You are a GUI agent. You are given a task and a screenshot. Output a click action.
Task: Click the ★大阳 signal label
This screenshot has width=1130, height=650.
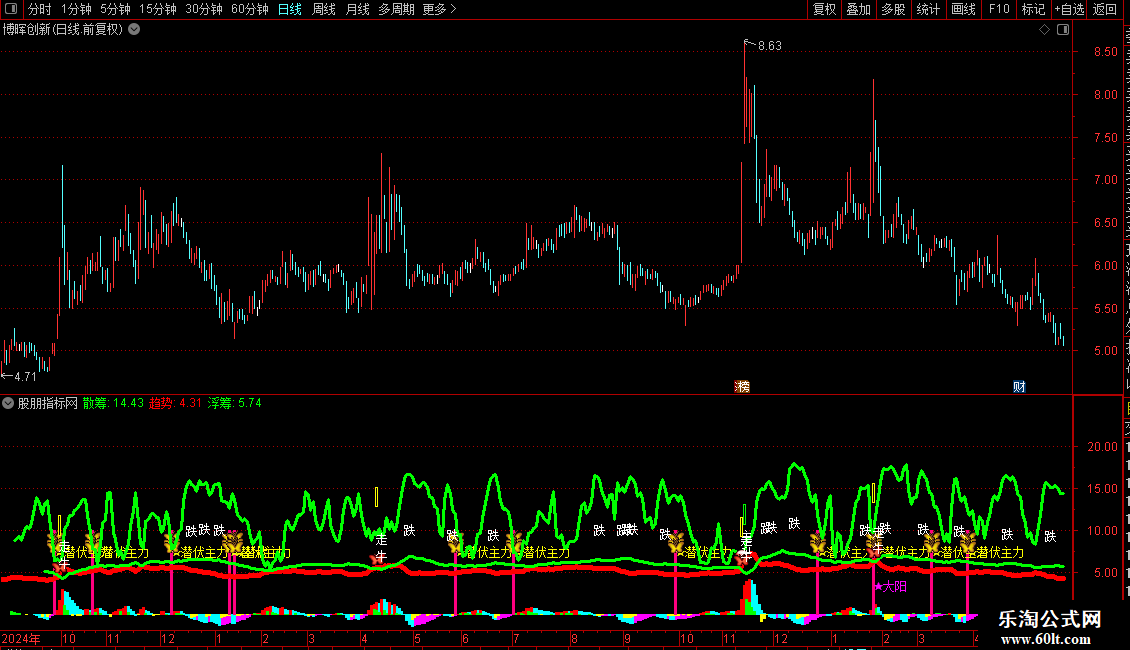point(891,587)
